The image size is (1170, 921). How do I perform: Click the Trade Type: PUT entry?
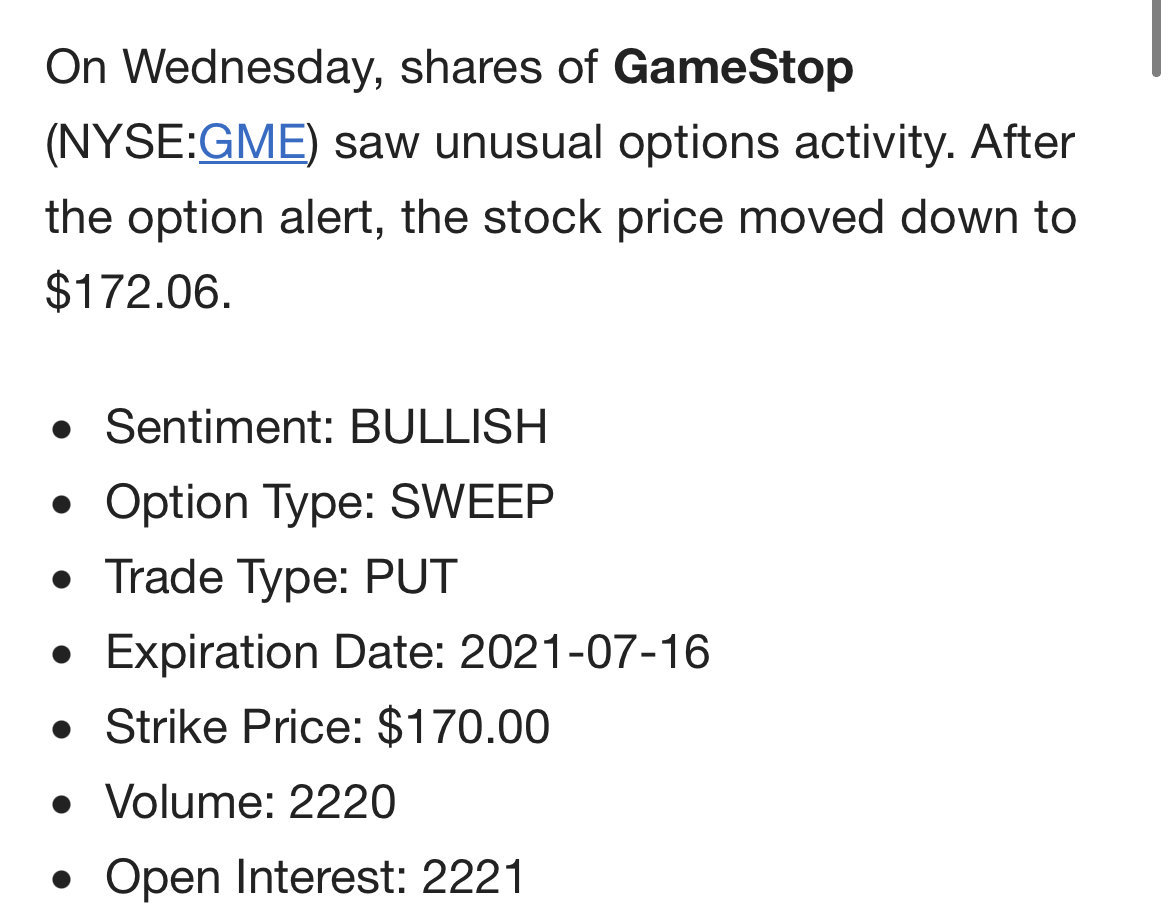click(x=281, y=577)
